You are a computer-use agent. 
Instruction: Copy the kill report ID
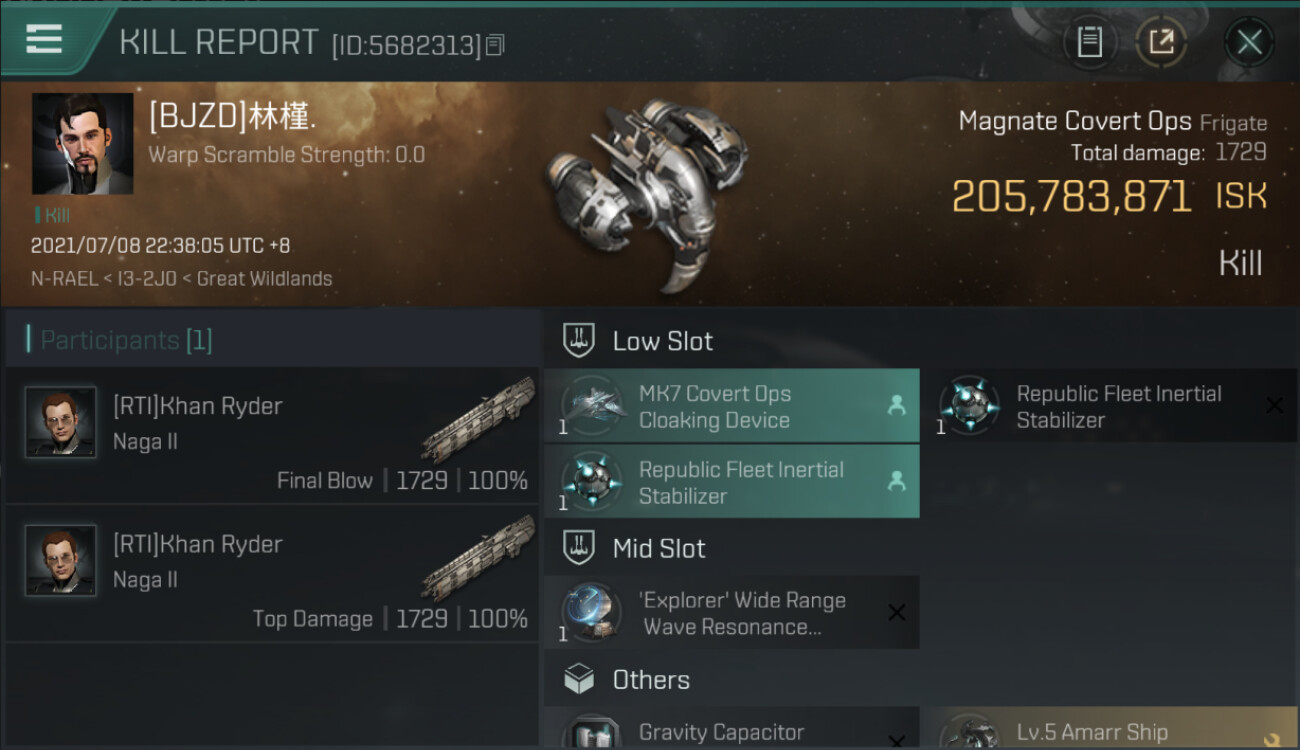(x=496, y=45)
